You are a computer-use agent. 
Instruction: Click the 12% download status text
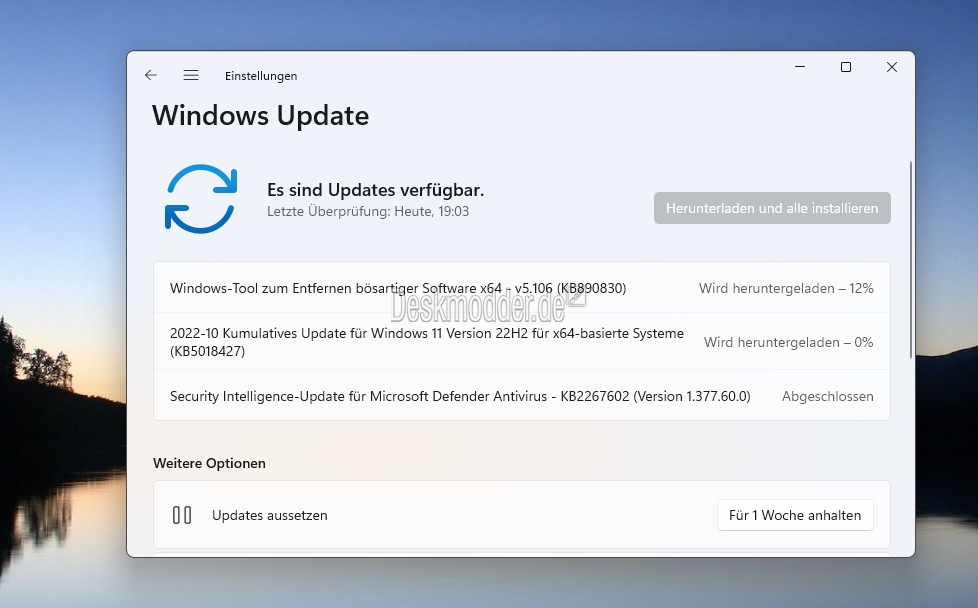coord(786,288)
